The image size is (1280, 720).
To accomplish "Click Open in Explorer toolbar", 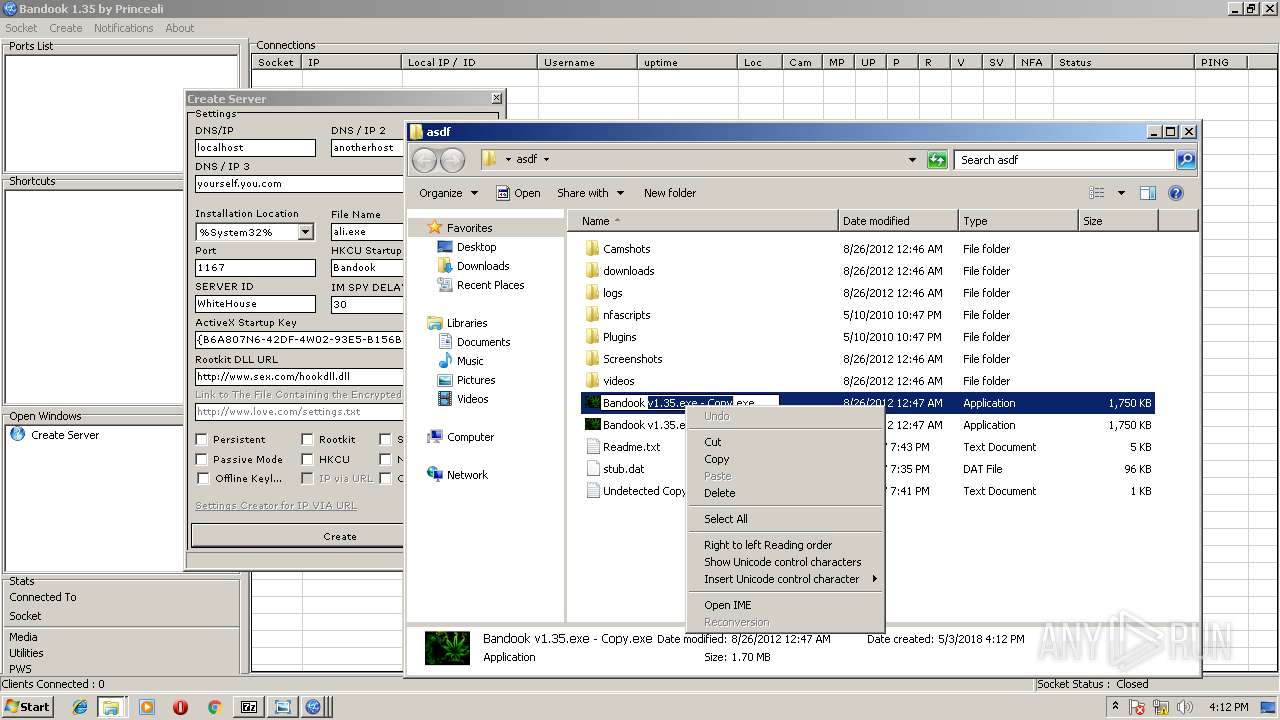I will point(518,193).
